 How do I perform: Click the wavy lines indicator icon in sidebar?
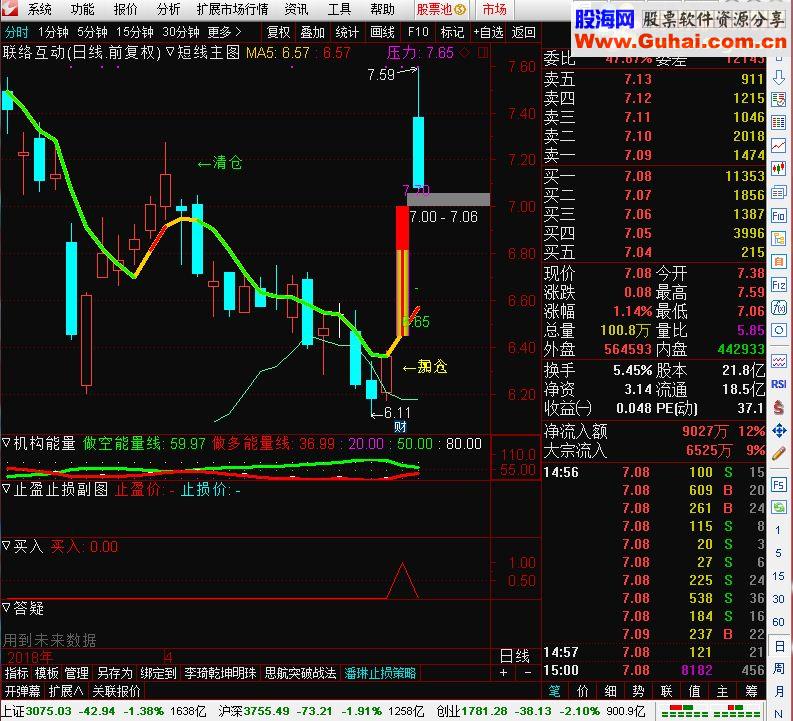(x=779, y=361)
